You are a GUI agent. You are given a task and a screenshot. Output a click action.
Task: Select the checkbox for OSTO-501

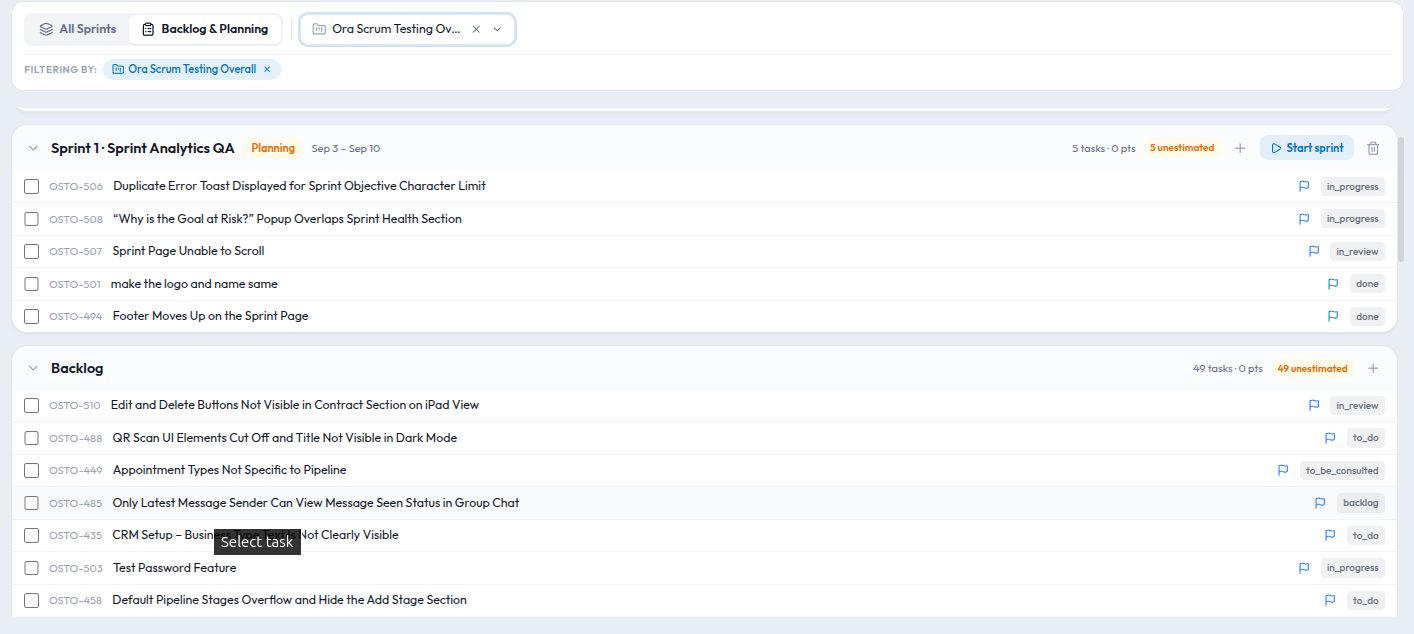(31, 284)
